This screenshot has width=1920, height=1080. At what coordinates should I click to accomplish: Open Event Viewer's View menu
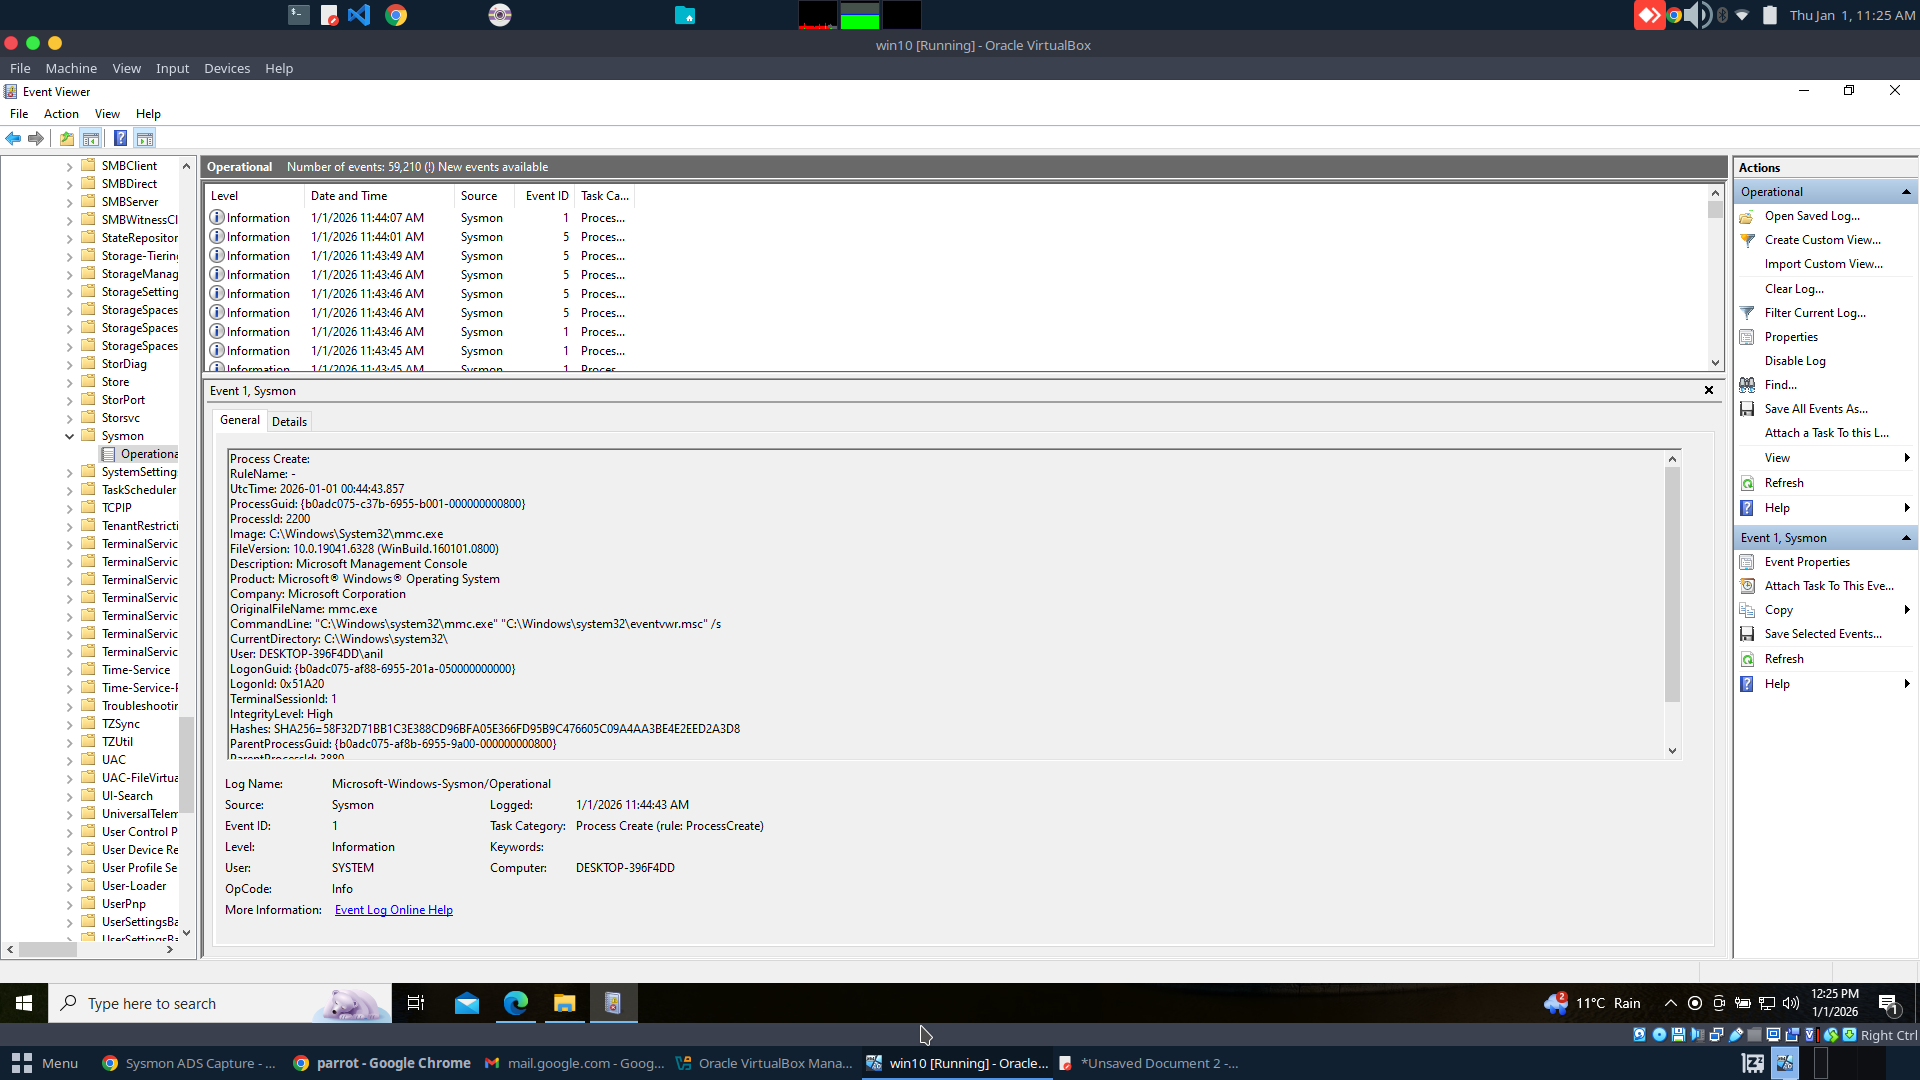pos(107,114)
